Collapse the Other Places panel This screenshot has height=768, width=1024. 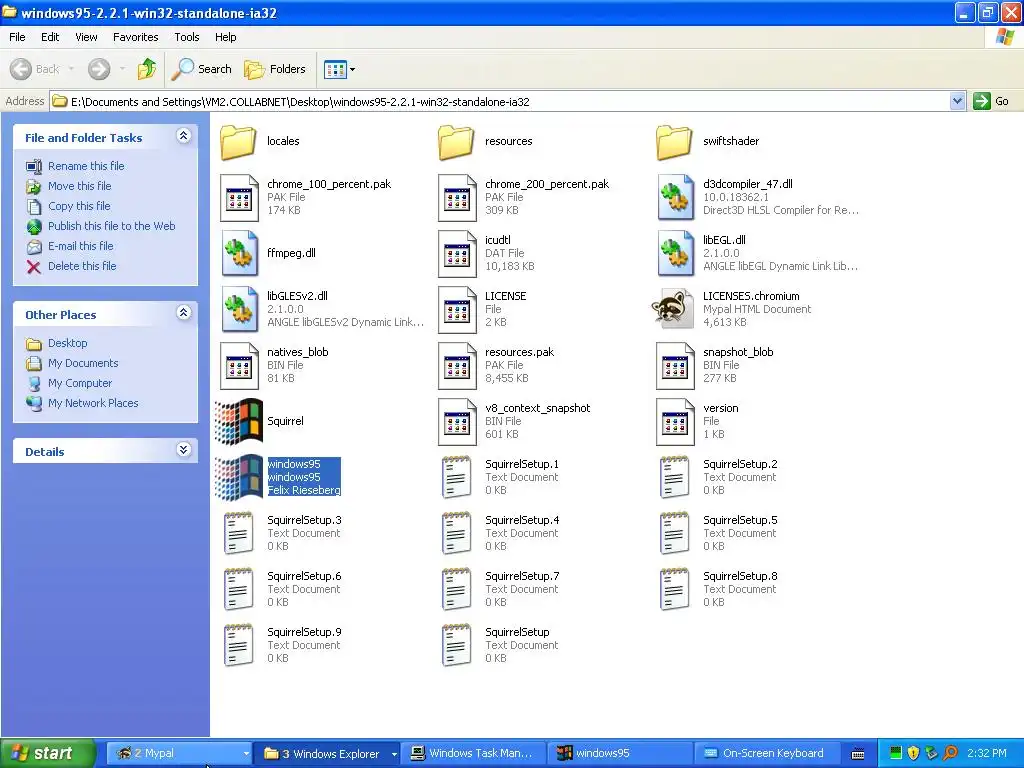[x=184, y=313]
